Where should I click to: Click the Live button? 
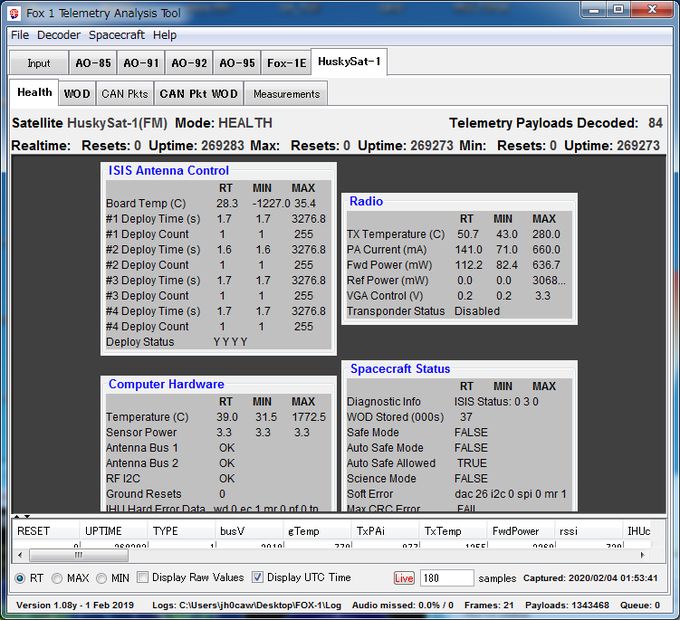coord(404,578)
